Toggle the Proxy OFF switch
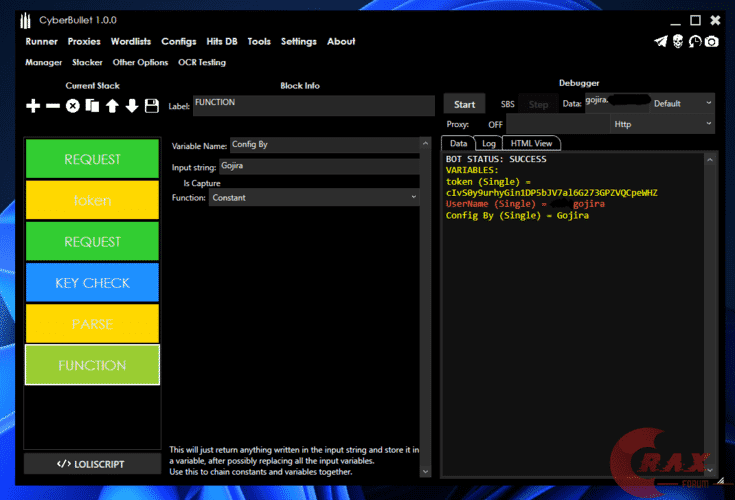This screenshot has width=735, height=500. pyautogui.click(x=495, y=124)
